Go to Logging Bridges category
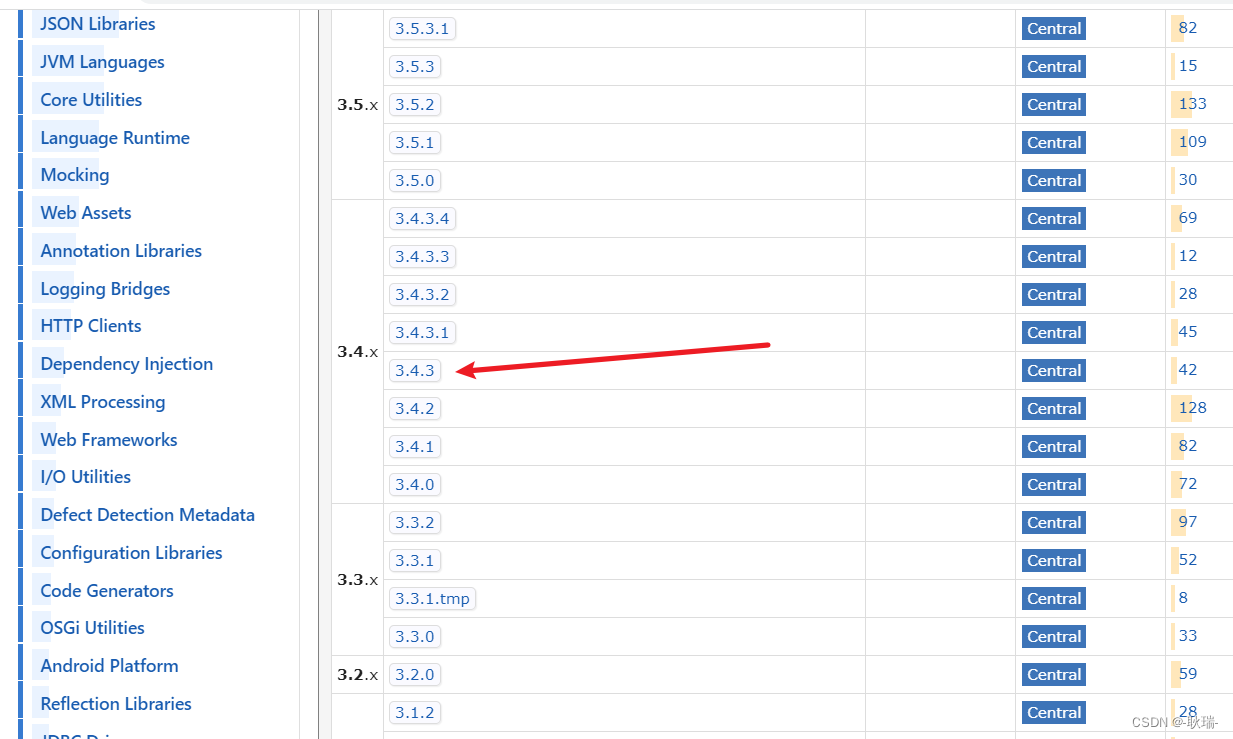 coord(105,289)
